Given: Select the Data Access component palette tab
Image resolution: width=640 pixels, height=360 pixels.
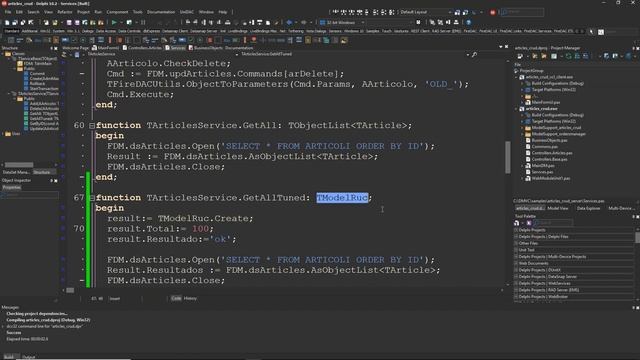Looking at the screenshot, I should click(106, 31).
